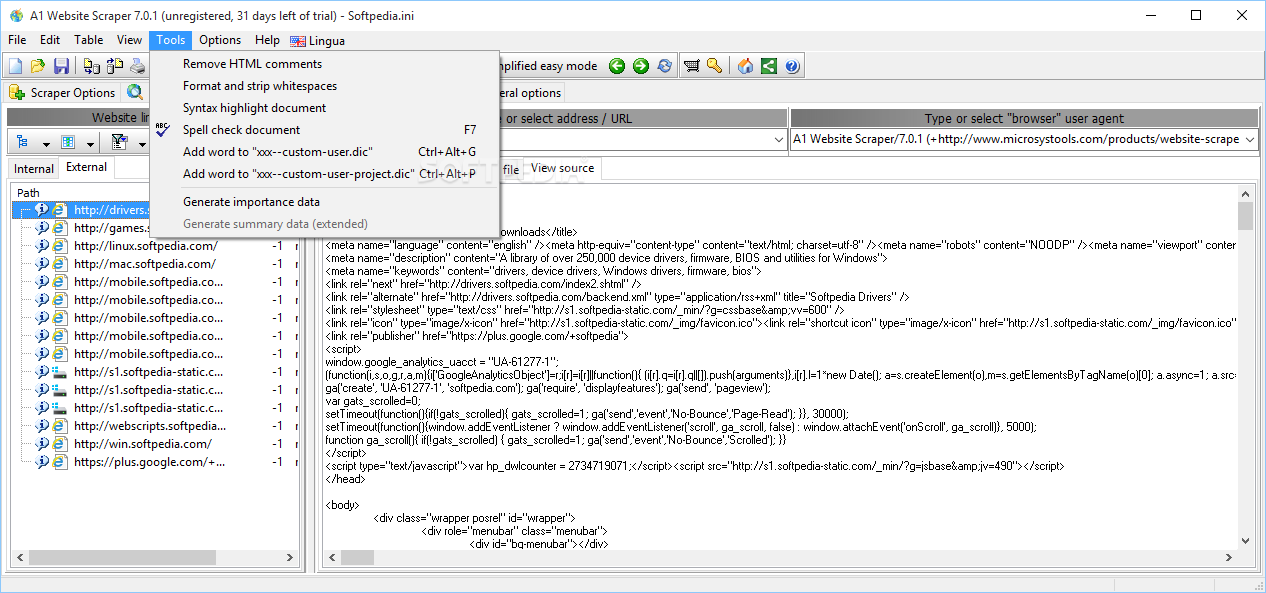Select the http://linux.softpedia.com/ row
The height and width of the screenshot is (593, 1266).
click(x=145, y=246)
